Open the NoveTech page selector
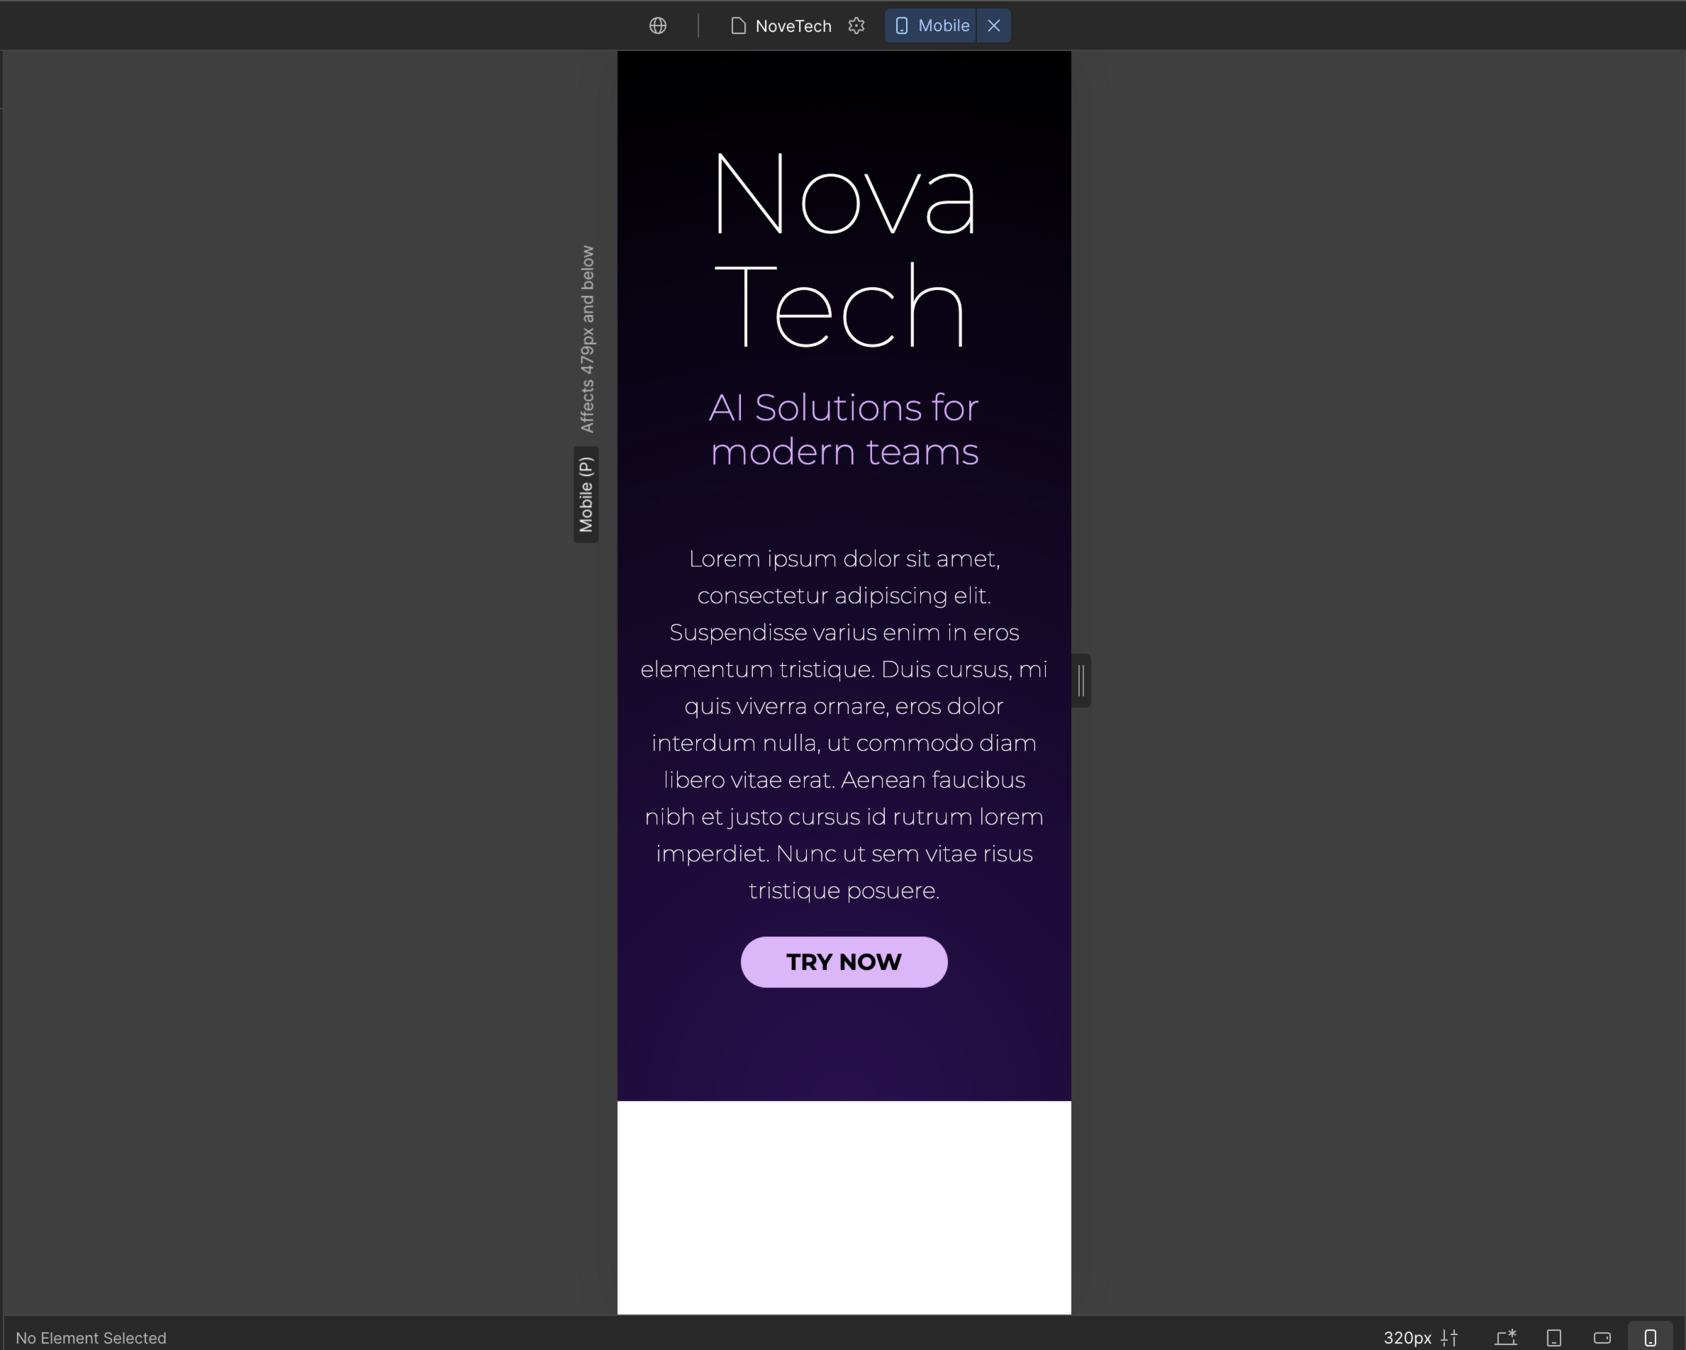1686x1350 pixels. (781, 26)
